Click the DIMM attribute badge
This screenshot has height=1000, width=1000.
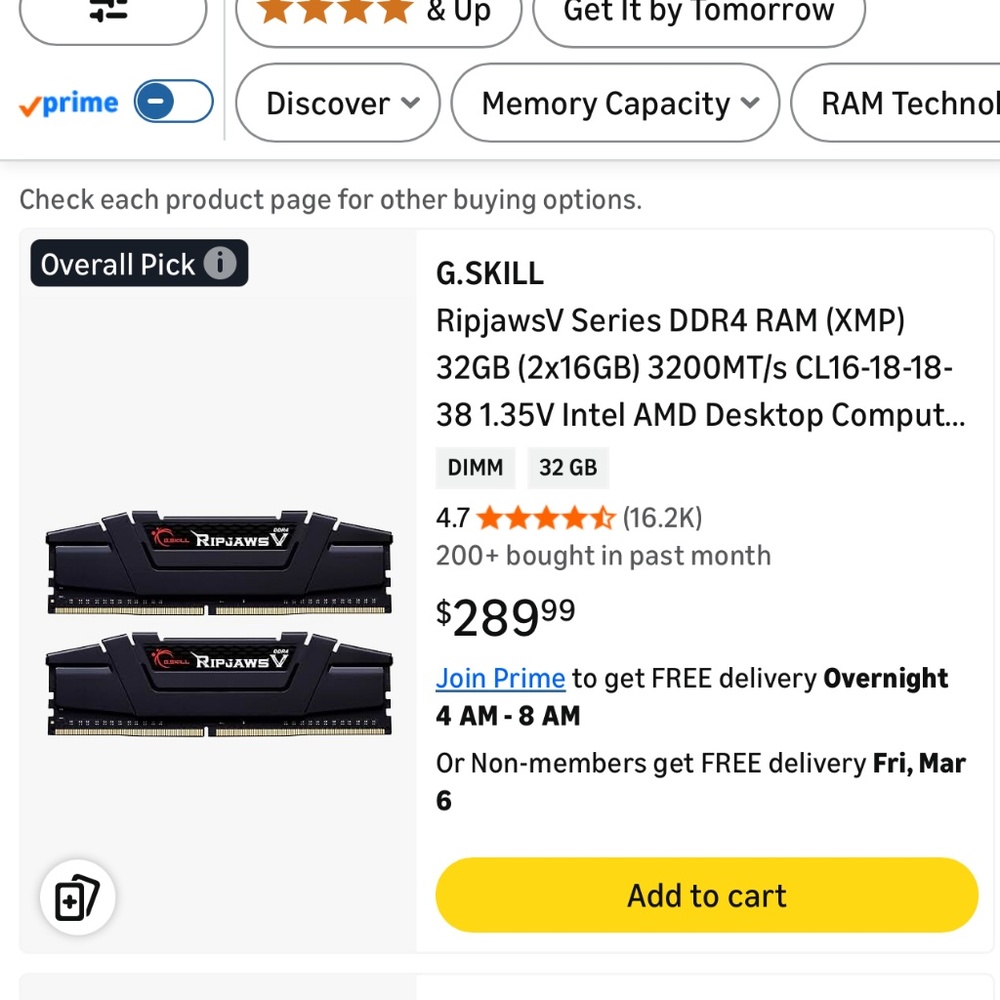click(x=475, y=467)
